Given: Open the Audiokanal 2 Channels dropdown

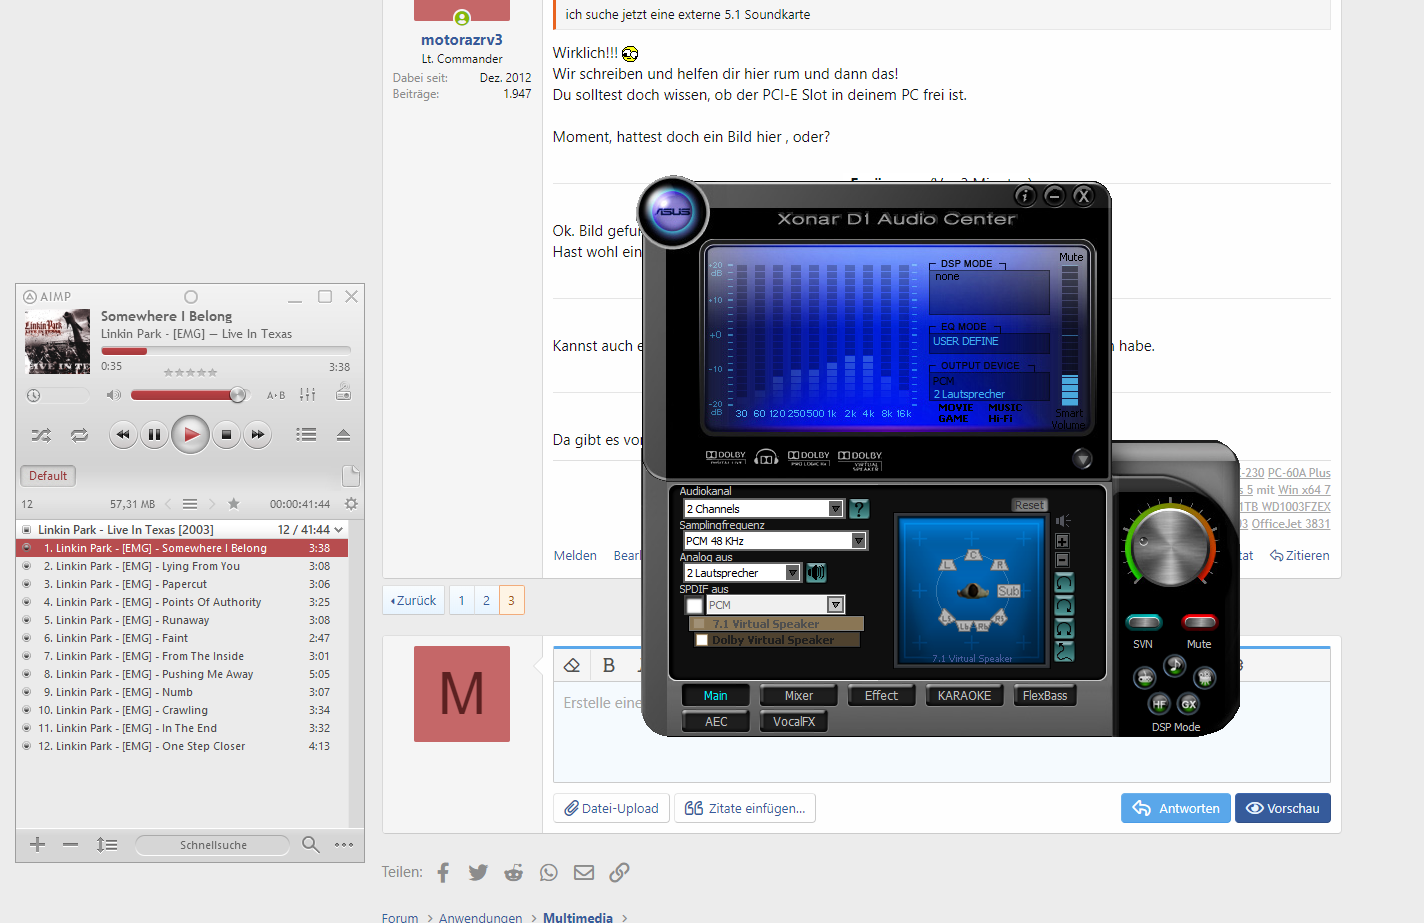Looking at the screenshot, I should coord(836,509).
